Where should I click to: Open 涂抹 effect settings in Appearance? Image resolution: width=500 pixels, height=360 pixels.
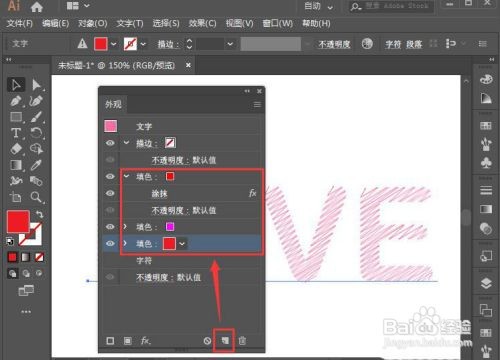[x=159, y=194]
